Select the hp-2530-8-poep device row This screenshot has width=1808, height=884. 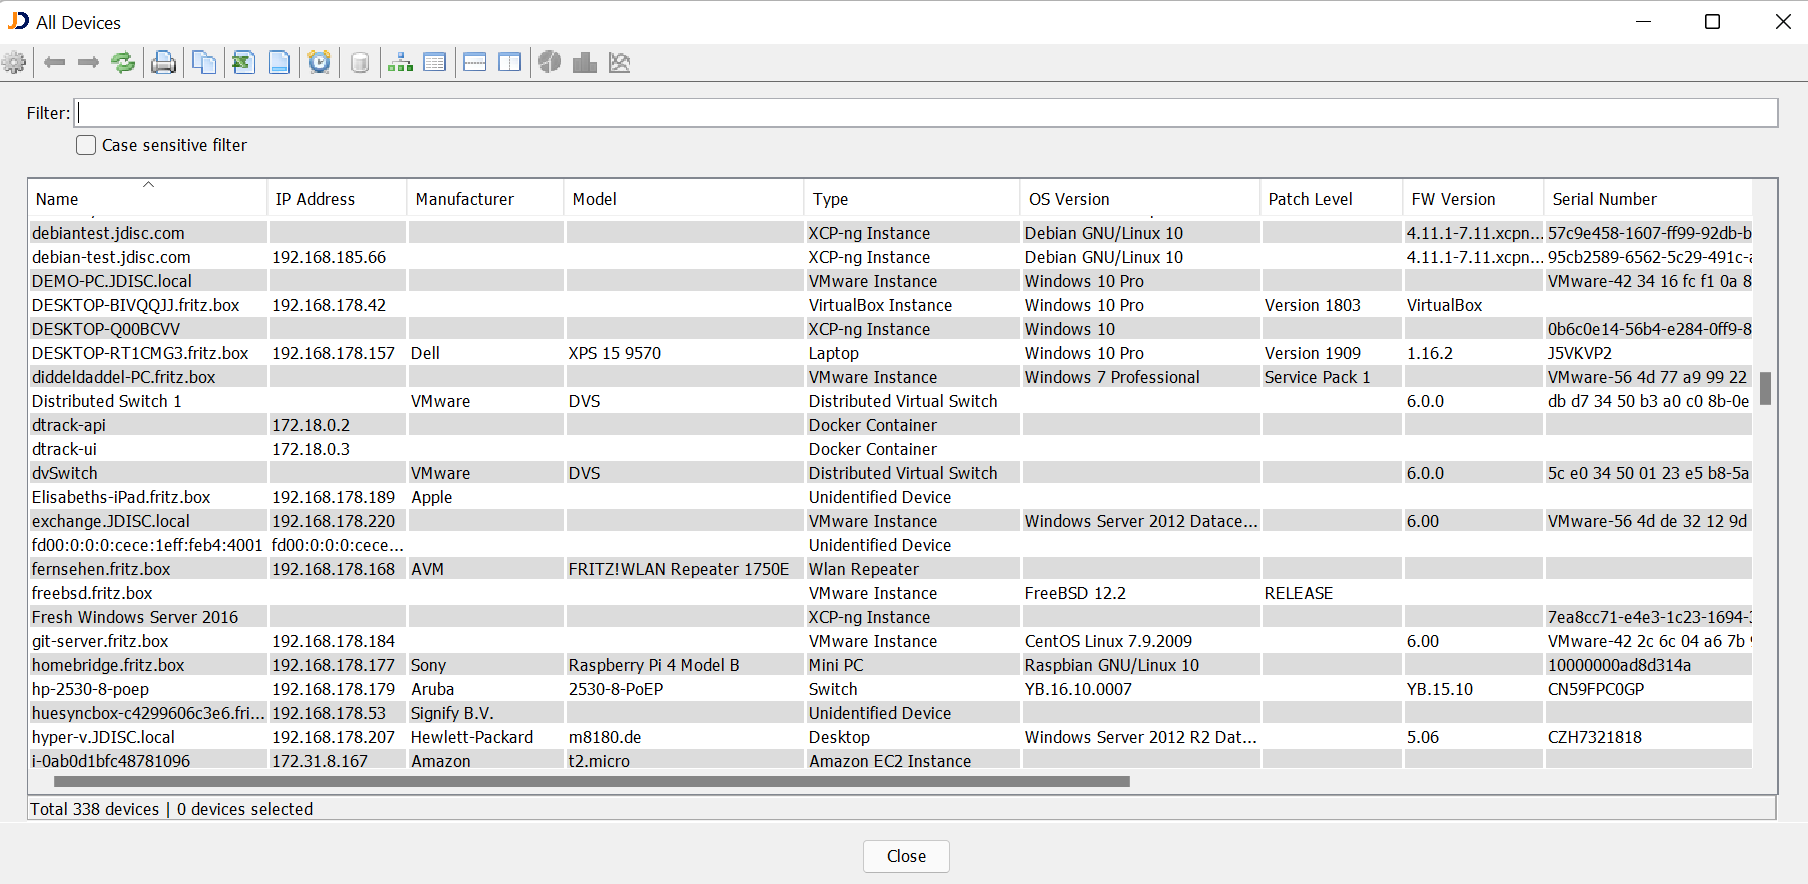click(90, 689)
